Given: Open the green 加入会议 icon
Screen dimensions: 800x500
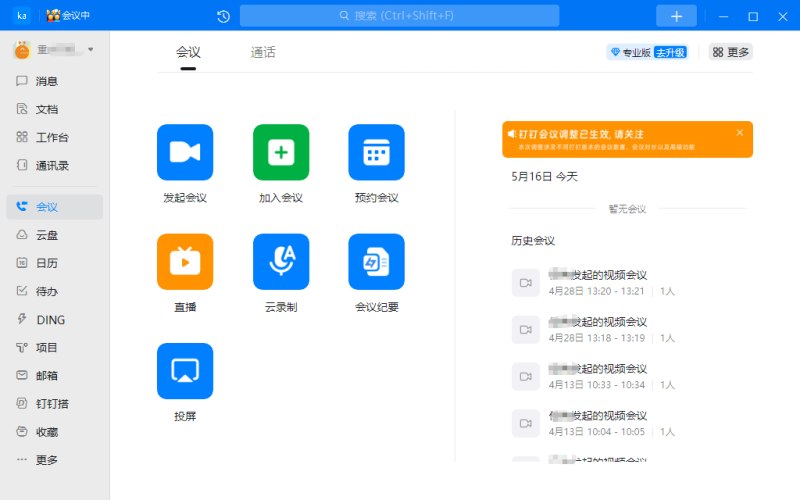Looking at the screenshot, I should [281, 152].
